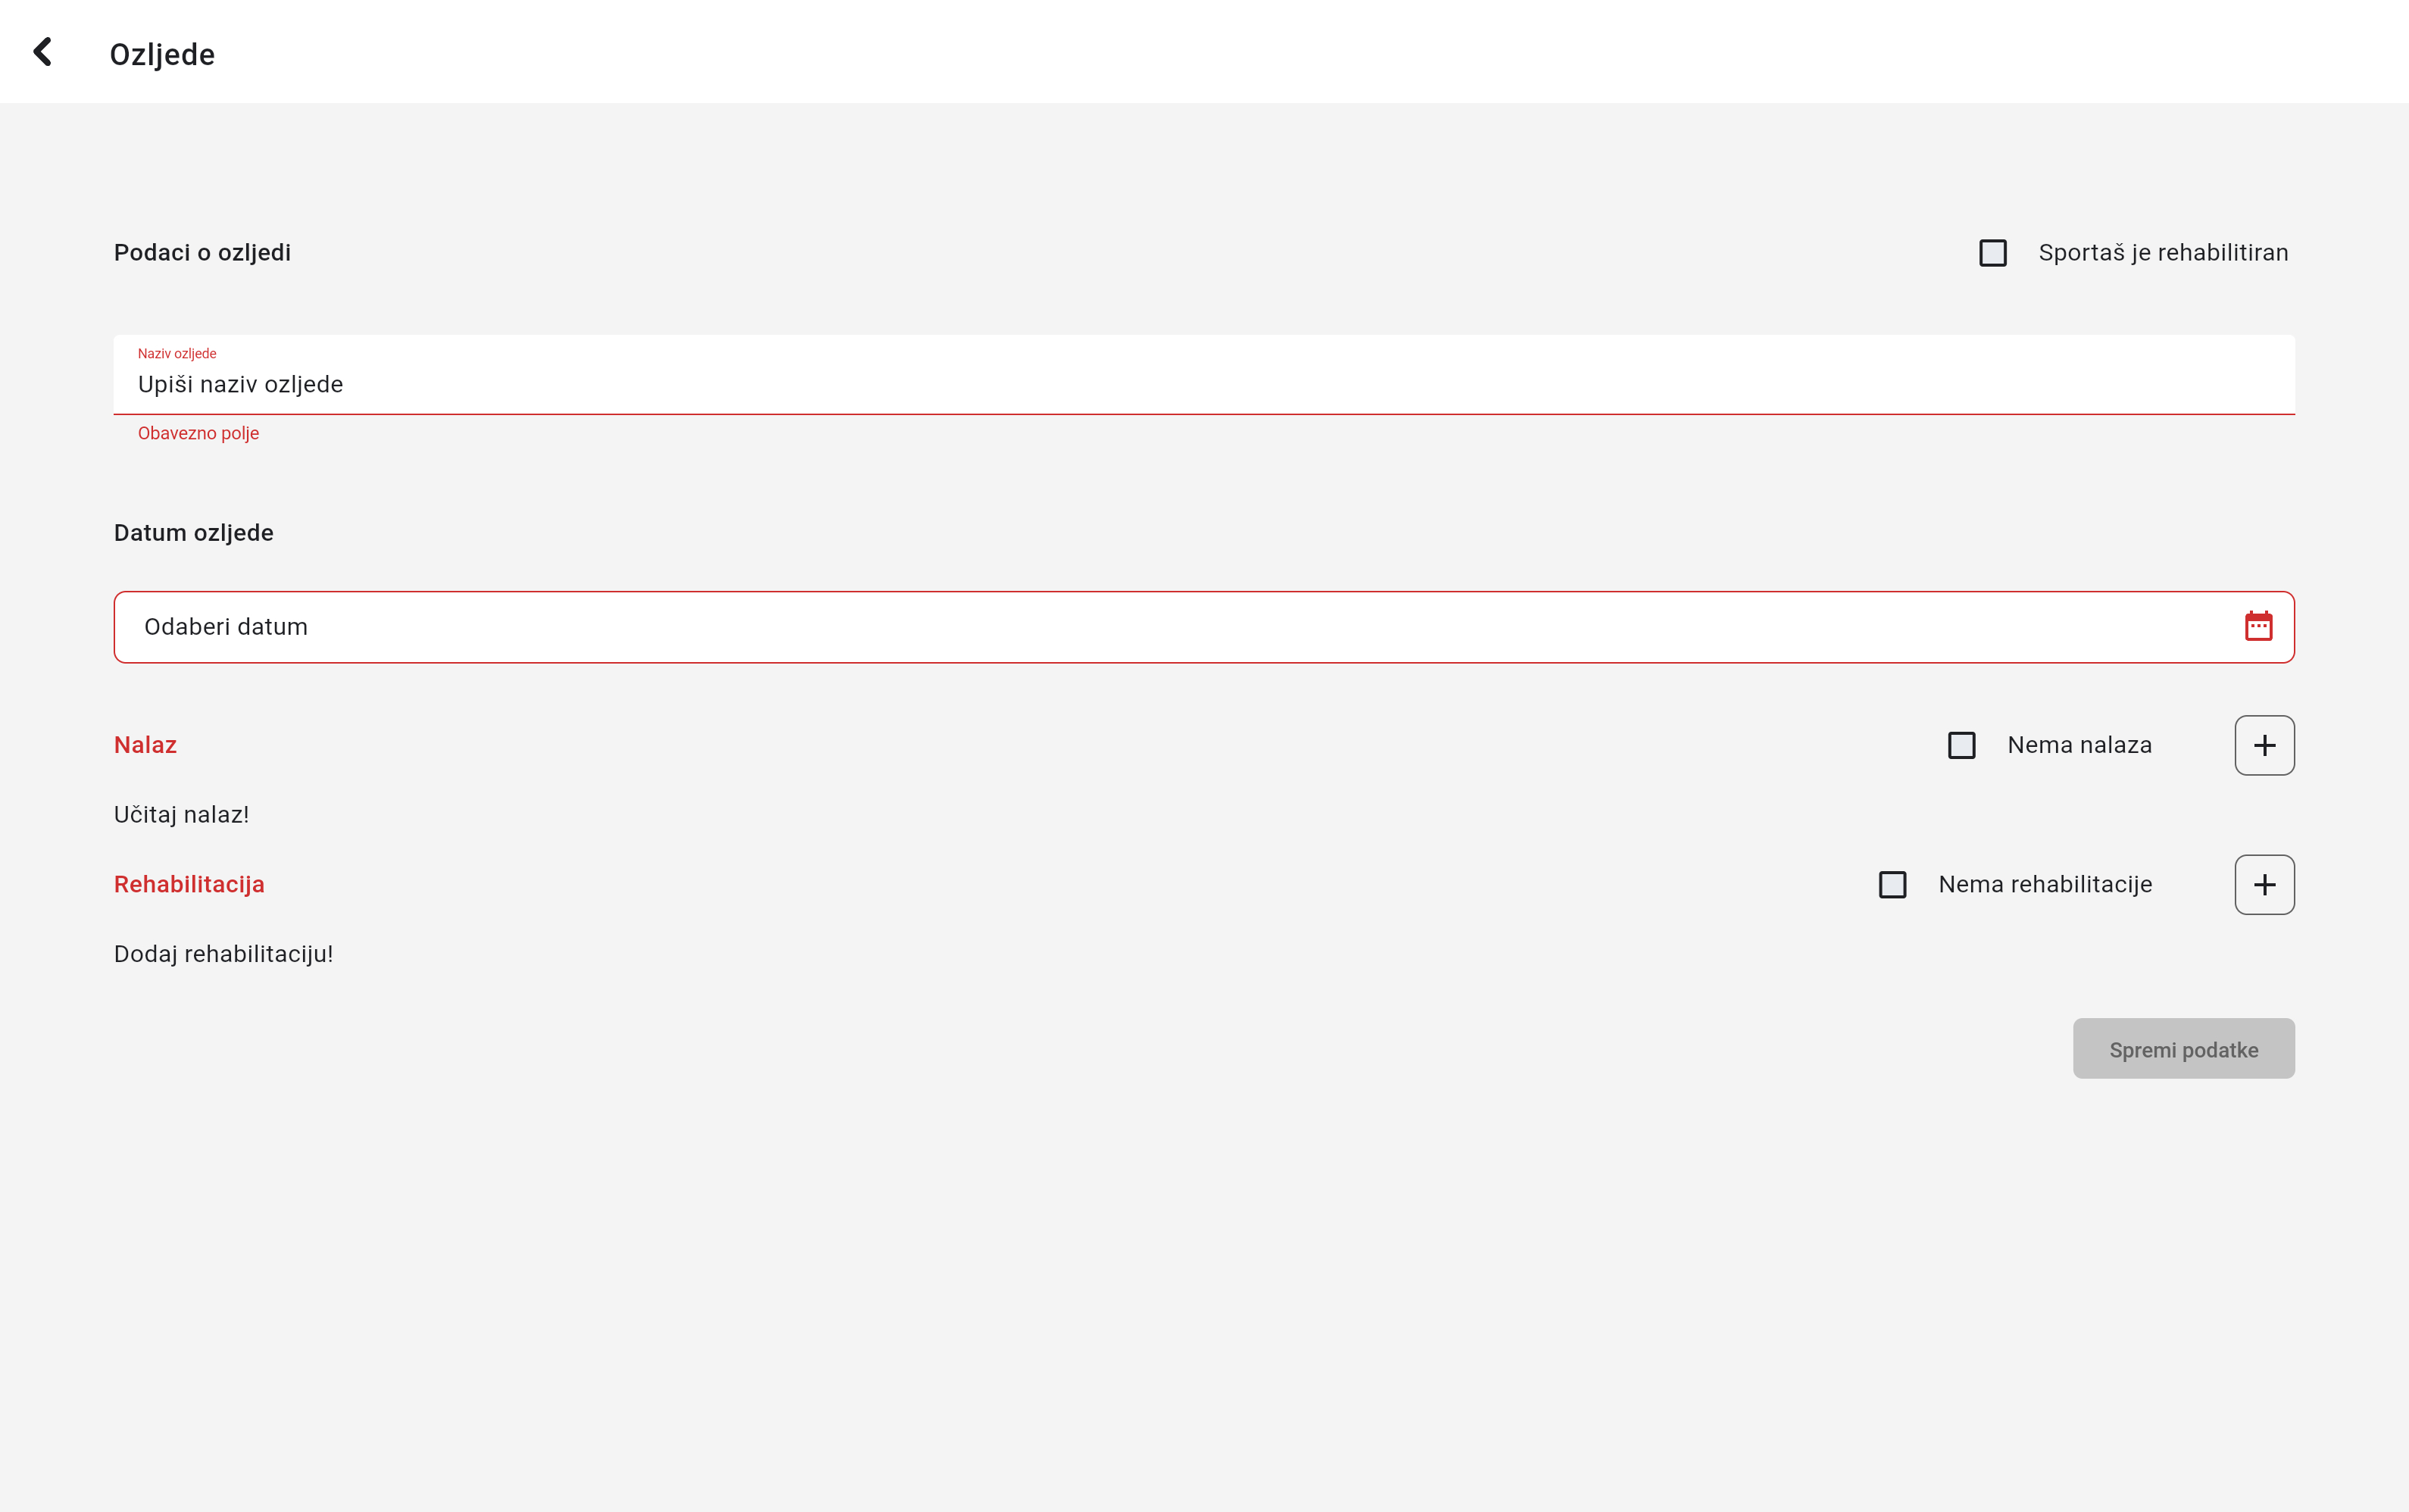The height and width of the screenshot is (1512, 2409).
Task: Click the 'Nema nalaza' label text
Action: coord(2079,745)
